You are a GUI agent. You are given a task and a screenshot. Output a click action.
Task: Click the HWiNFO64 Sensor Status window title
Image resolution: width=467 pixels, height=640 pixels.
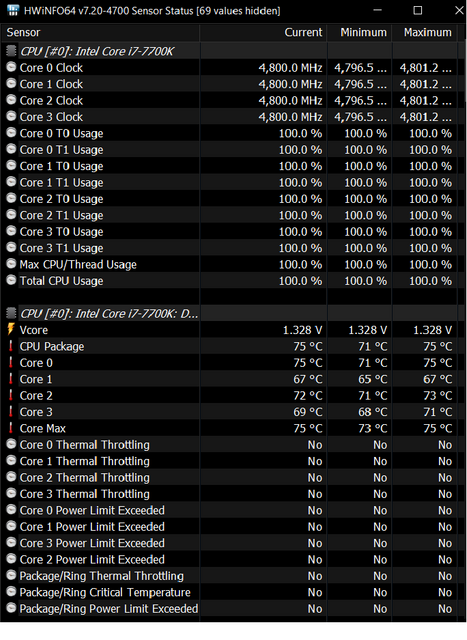point(152,11)
